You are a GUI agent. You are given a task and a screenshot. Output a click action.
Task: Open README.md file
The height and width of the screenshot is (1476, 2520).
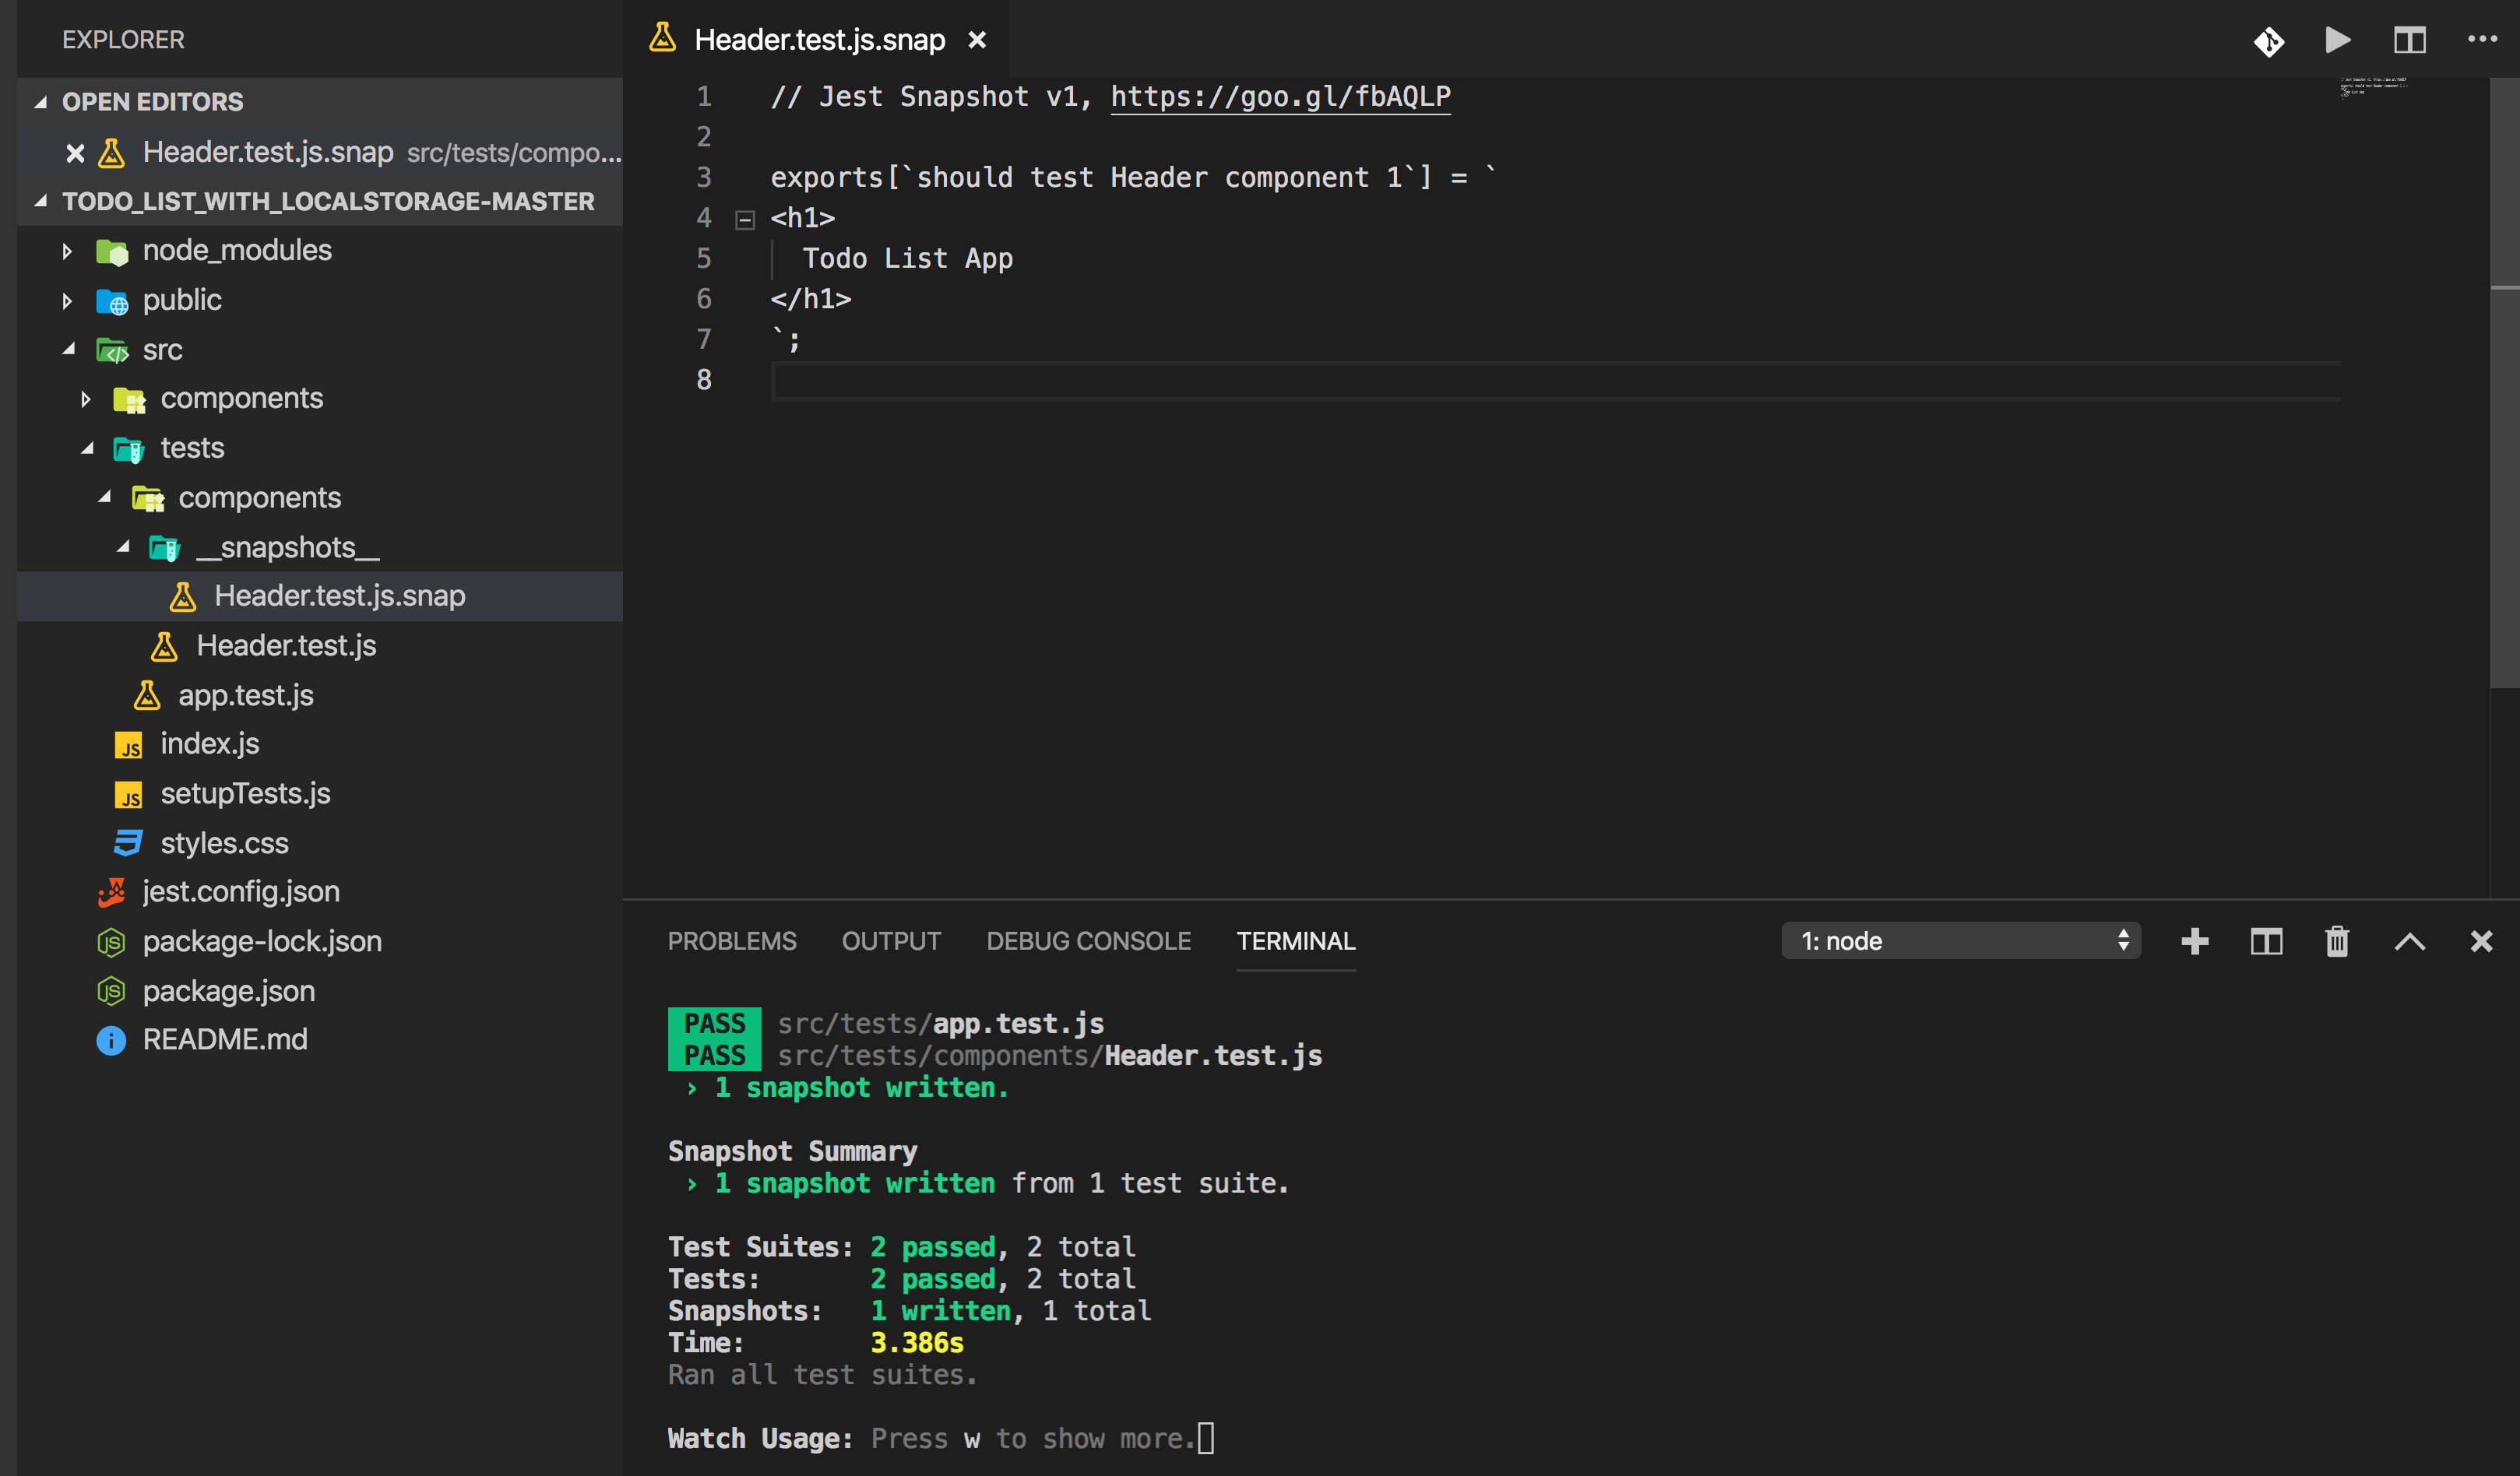225,1040
